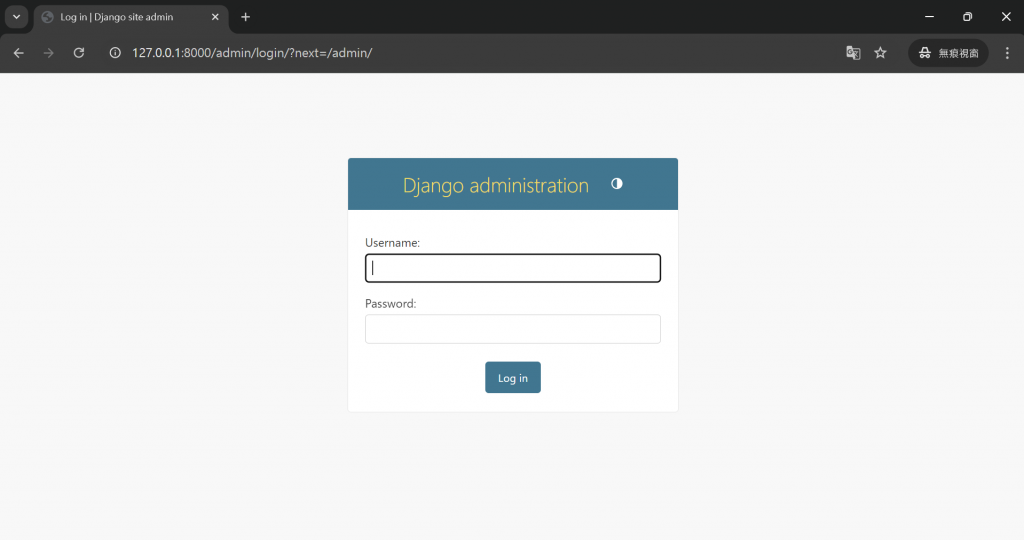Select the address bar URL text
Viewport: 1024px width, 540px height.
point(252,53)
